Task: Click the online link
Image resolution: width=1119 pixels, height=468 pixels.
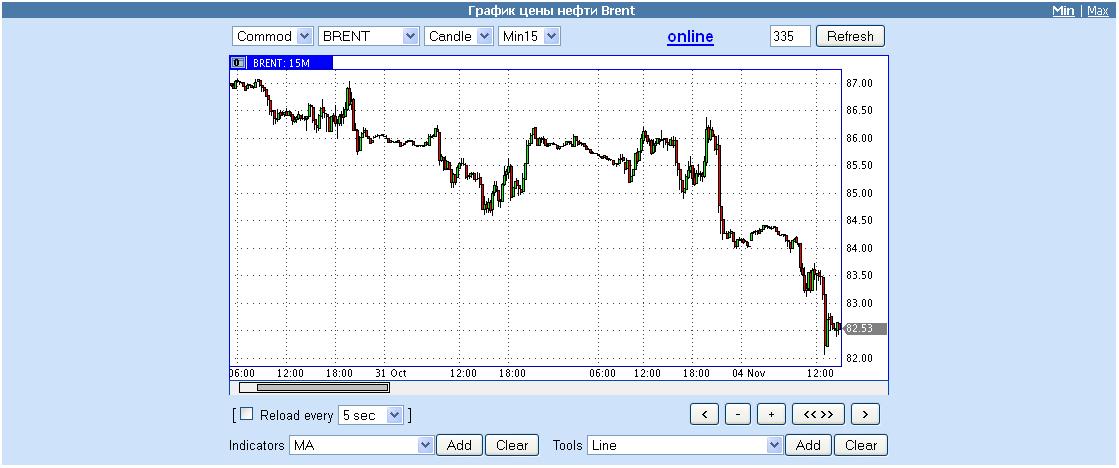Action: tap(690, 37)
